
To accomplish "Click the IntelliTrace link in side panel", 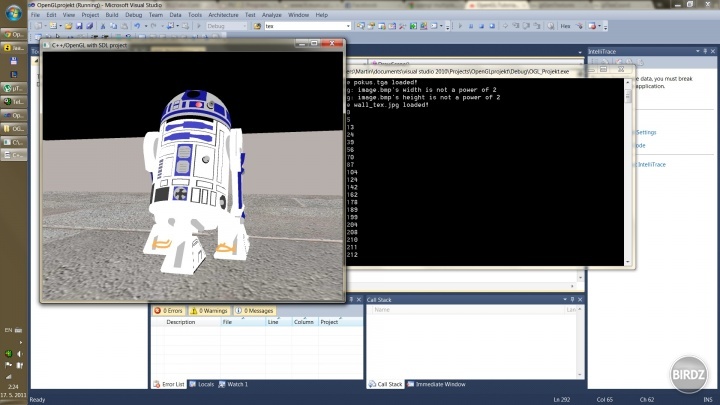I will (x=651, y=164).
